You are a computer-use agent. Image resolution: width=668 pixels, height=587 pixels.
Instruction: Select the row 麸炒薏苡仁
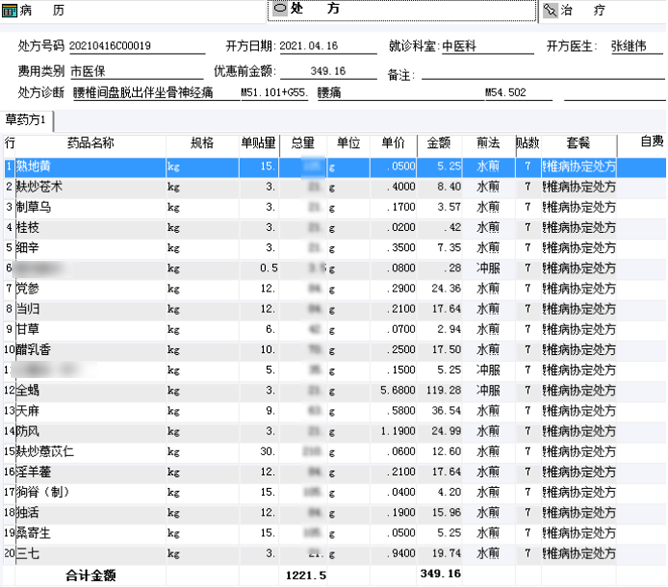tap(335, 452)
